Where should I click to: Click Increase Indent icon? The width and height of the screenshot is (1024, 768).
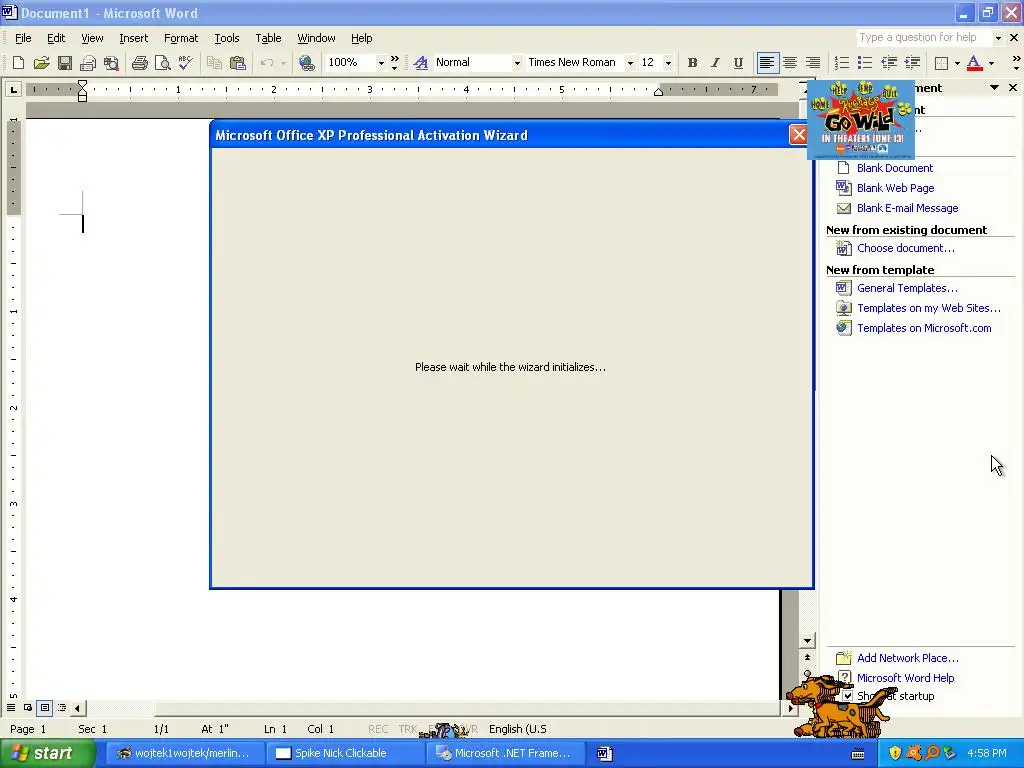click(x=912, y=63)
